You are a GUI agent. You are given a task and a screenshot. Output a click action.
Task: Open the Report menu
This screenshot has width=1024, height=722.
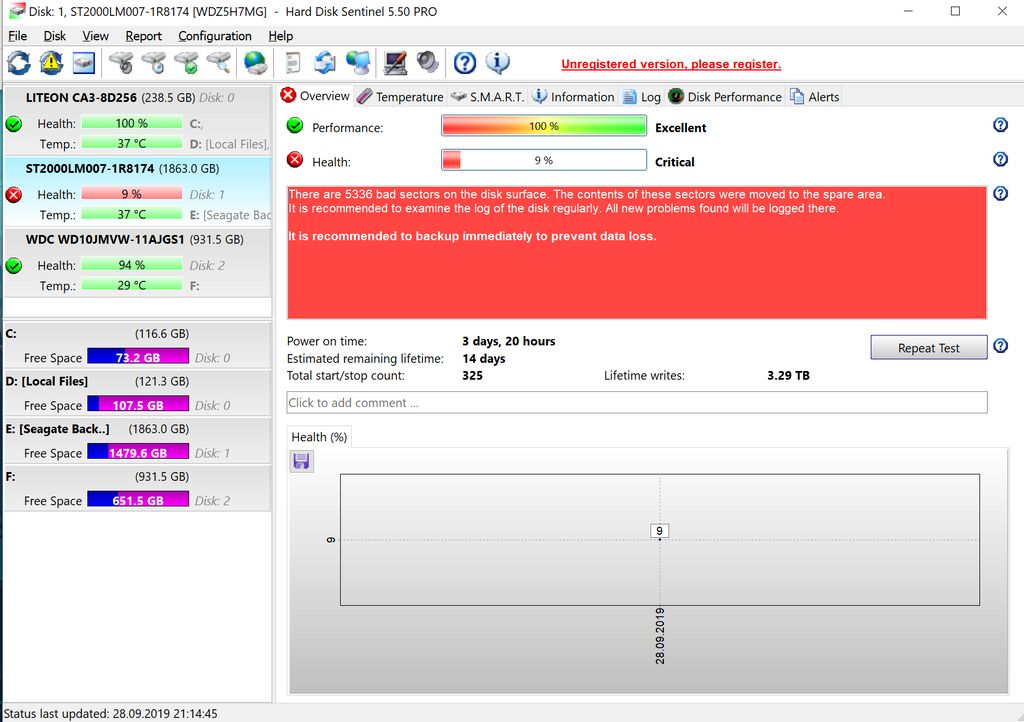pyautogui.click(x=143, y=36)
